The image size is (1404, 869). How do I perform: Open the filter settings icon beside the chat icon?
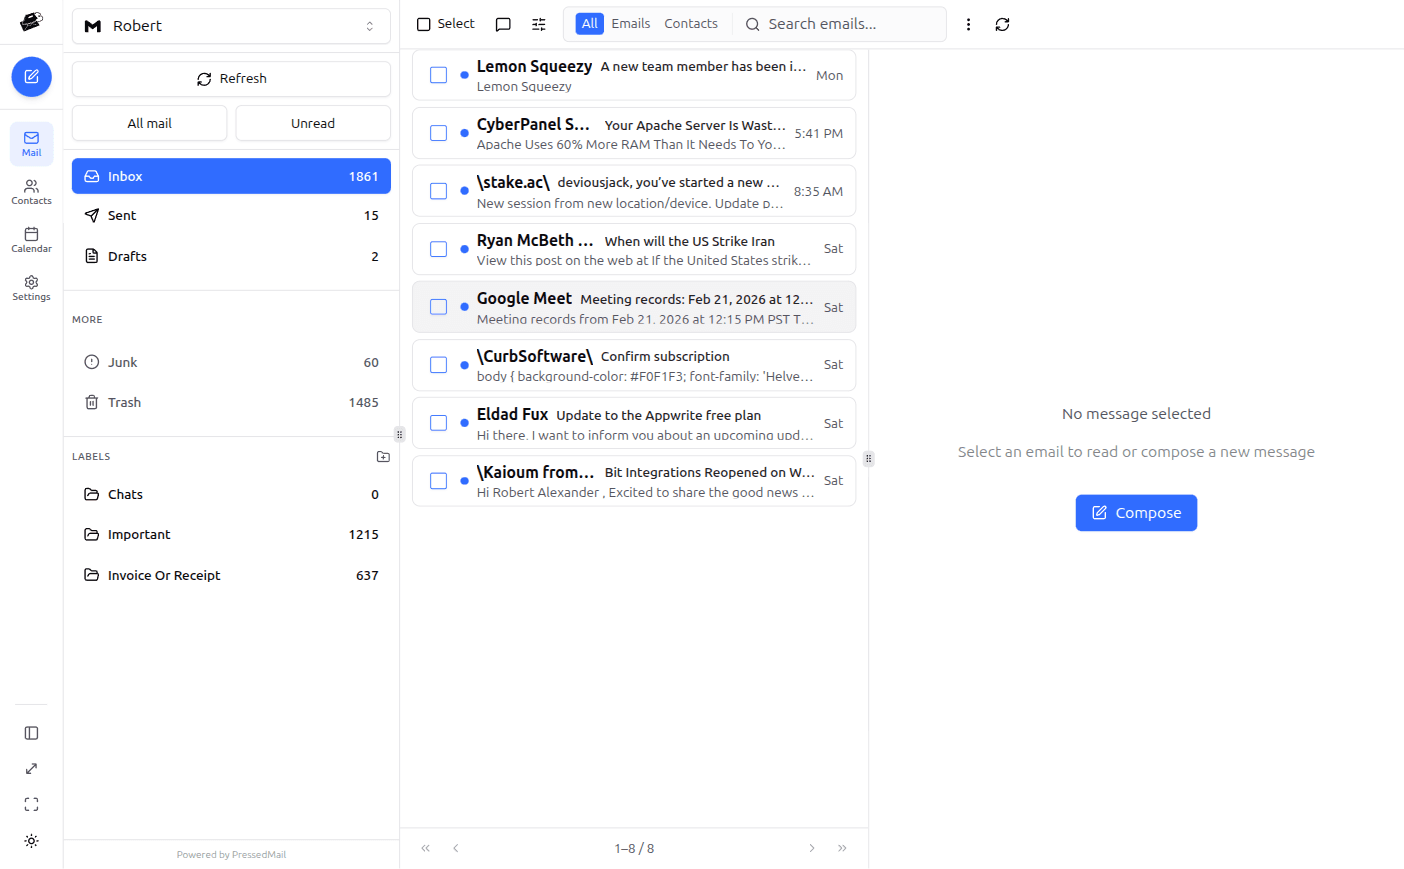point(538,23)
